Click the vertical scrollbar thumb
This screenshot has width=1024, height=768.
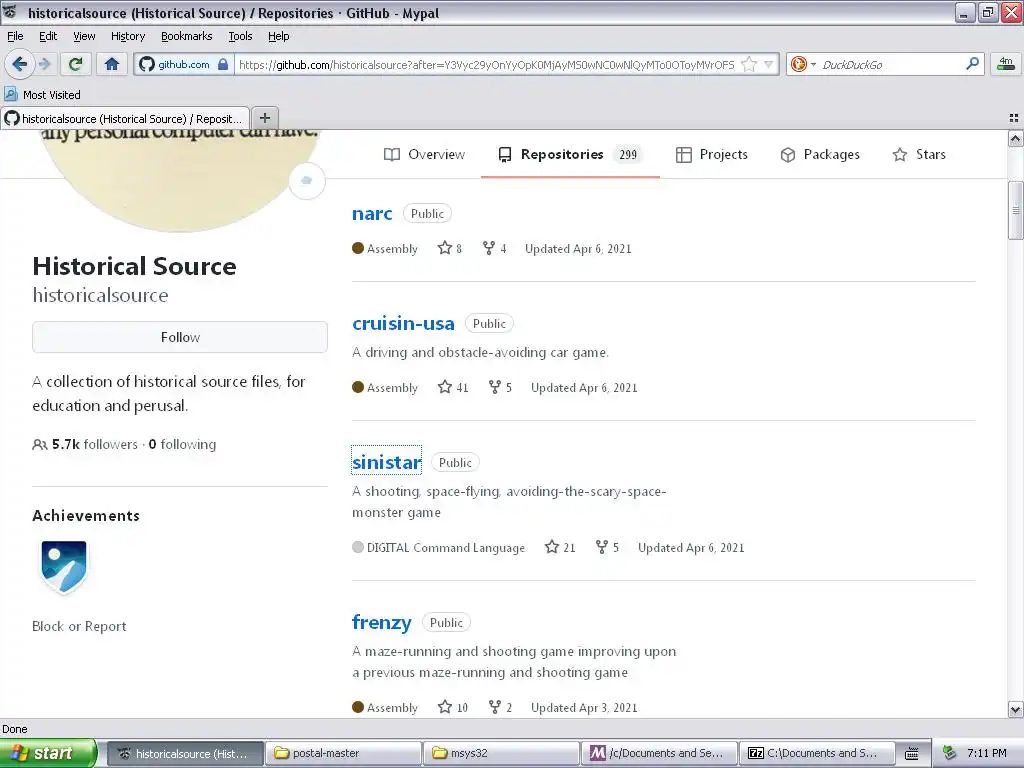[1016, 210]
